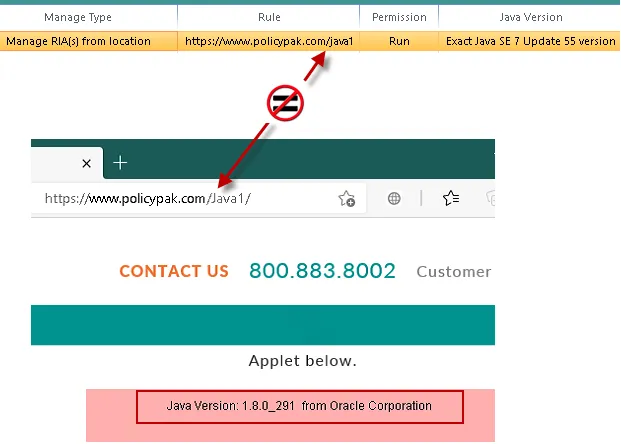Select the Manage RIA(s) from location row

pos(310,41)
